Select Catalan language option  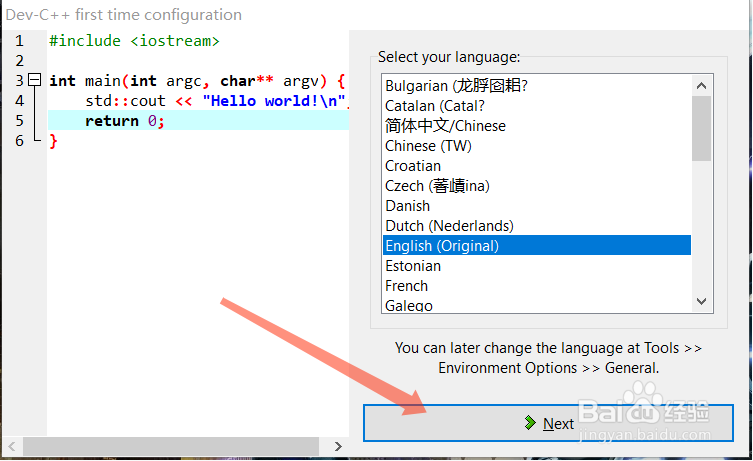point(536,106)
